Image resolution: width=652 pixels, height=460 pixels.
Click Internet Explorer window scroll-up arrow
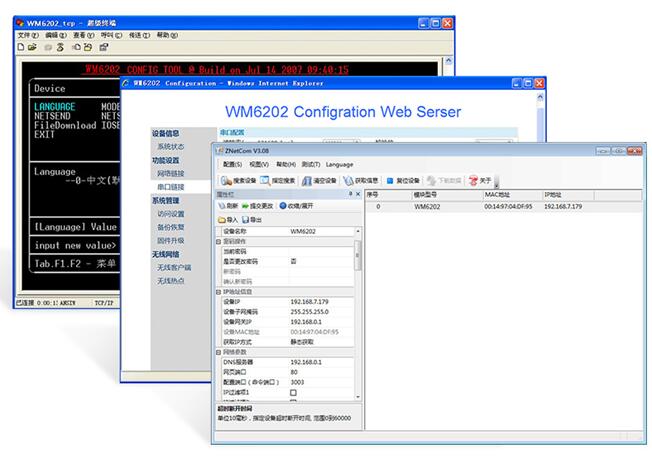pos(540,97)
